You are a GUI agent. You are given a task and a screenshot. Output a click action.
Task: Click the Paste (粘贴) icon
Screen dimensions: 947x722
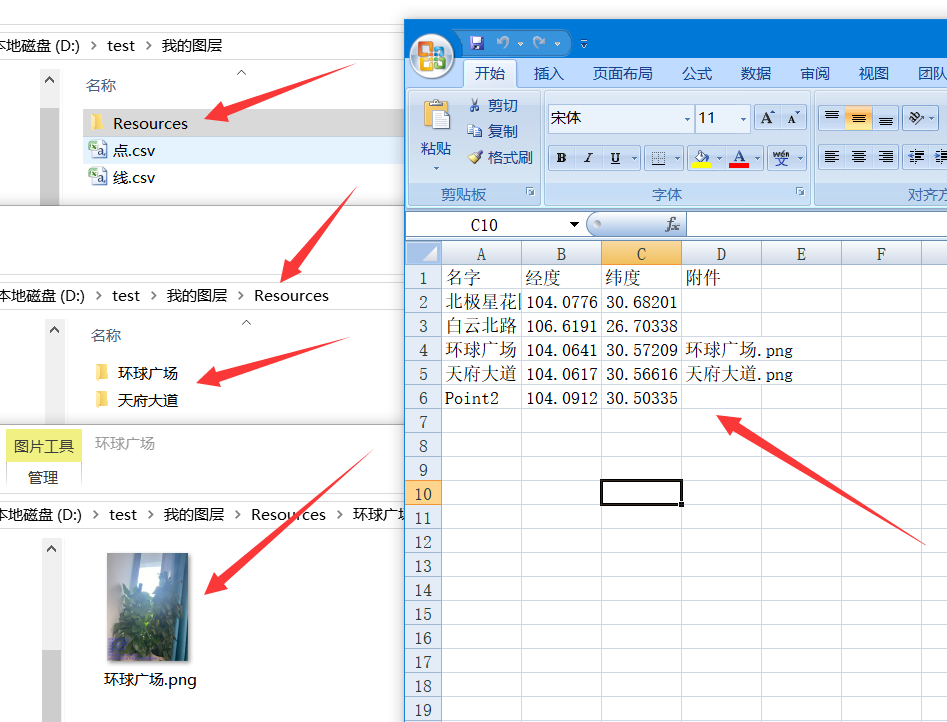436,115
